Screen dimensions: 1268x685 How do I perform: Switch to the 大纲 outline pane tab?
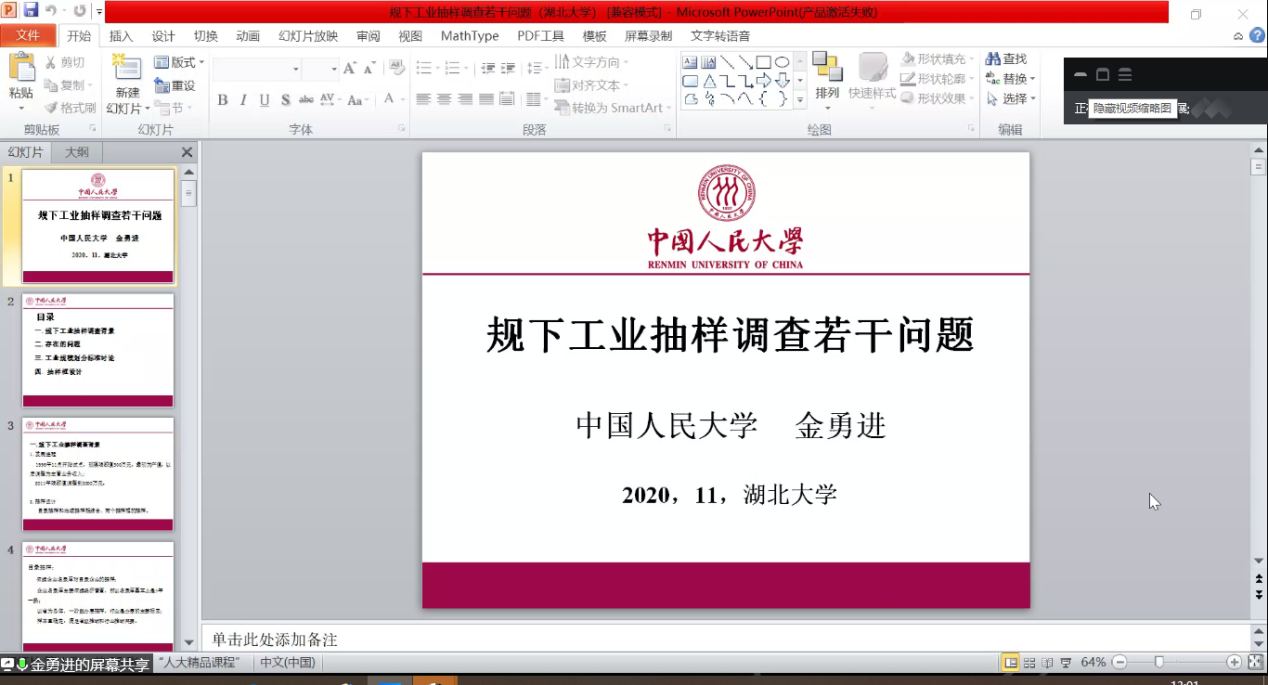(77, 152)
